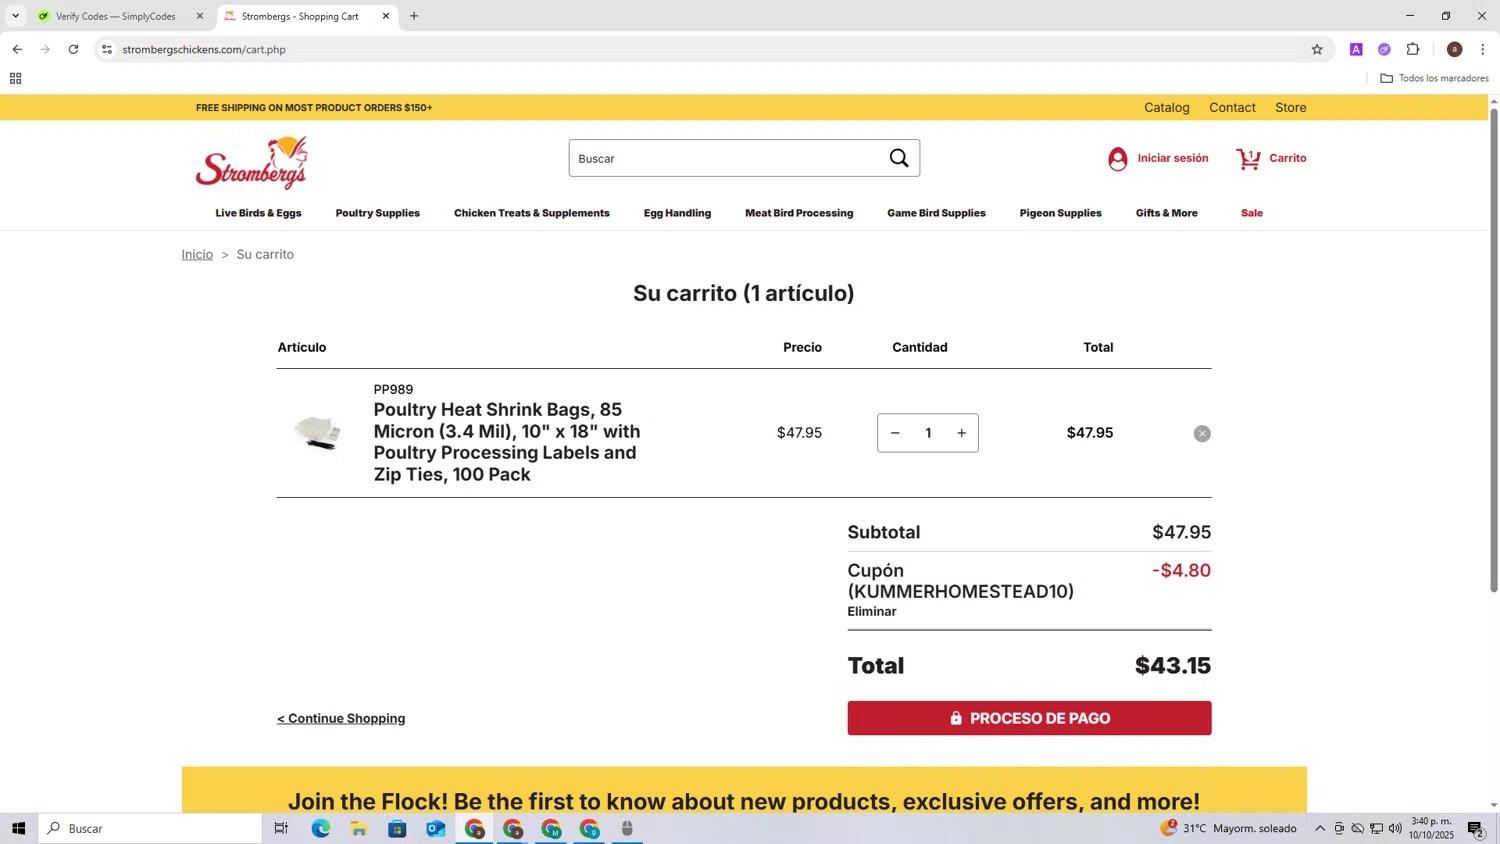Go back with the browser back arrow
The width and height of the screenshot is (1500, 844).
point(17,49)
